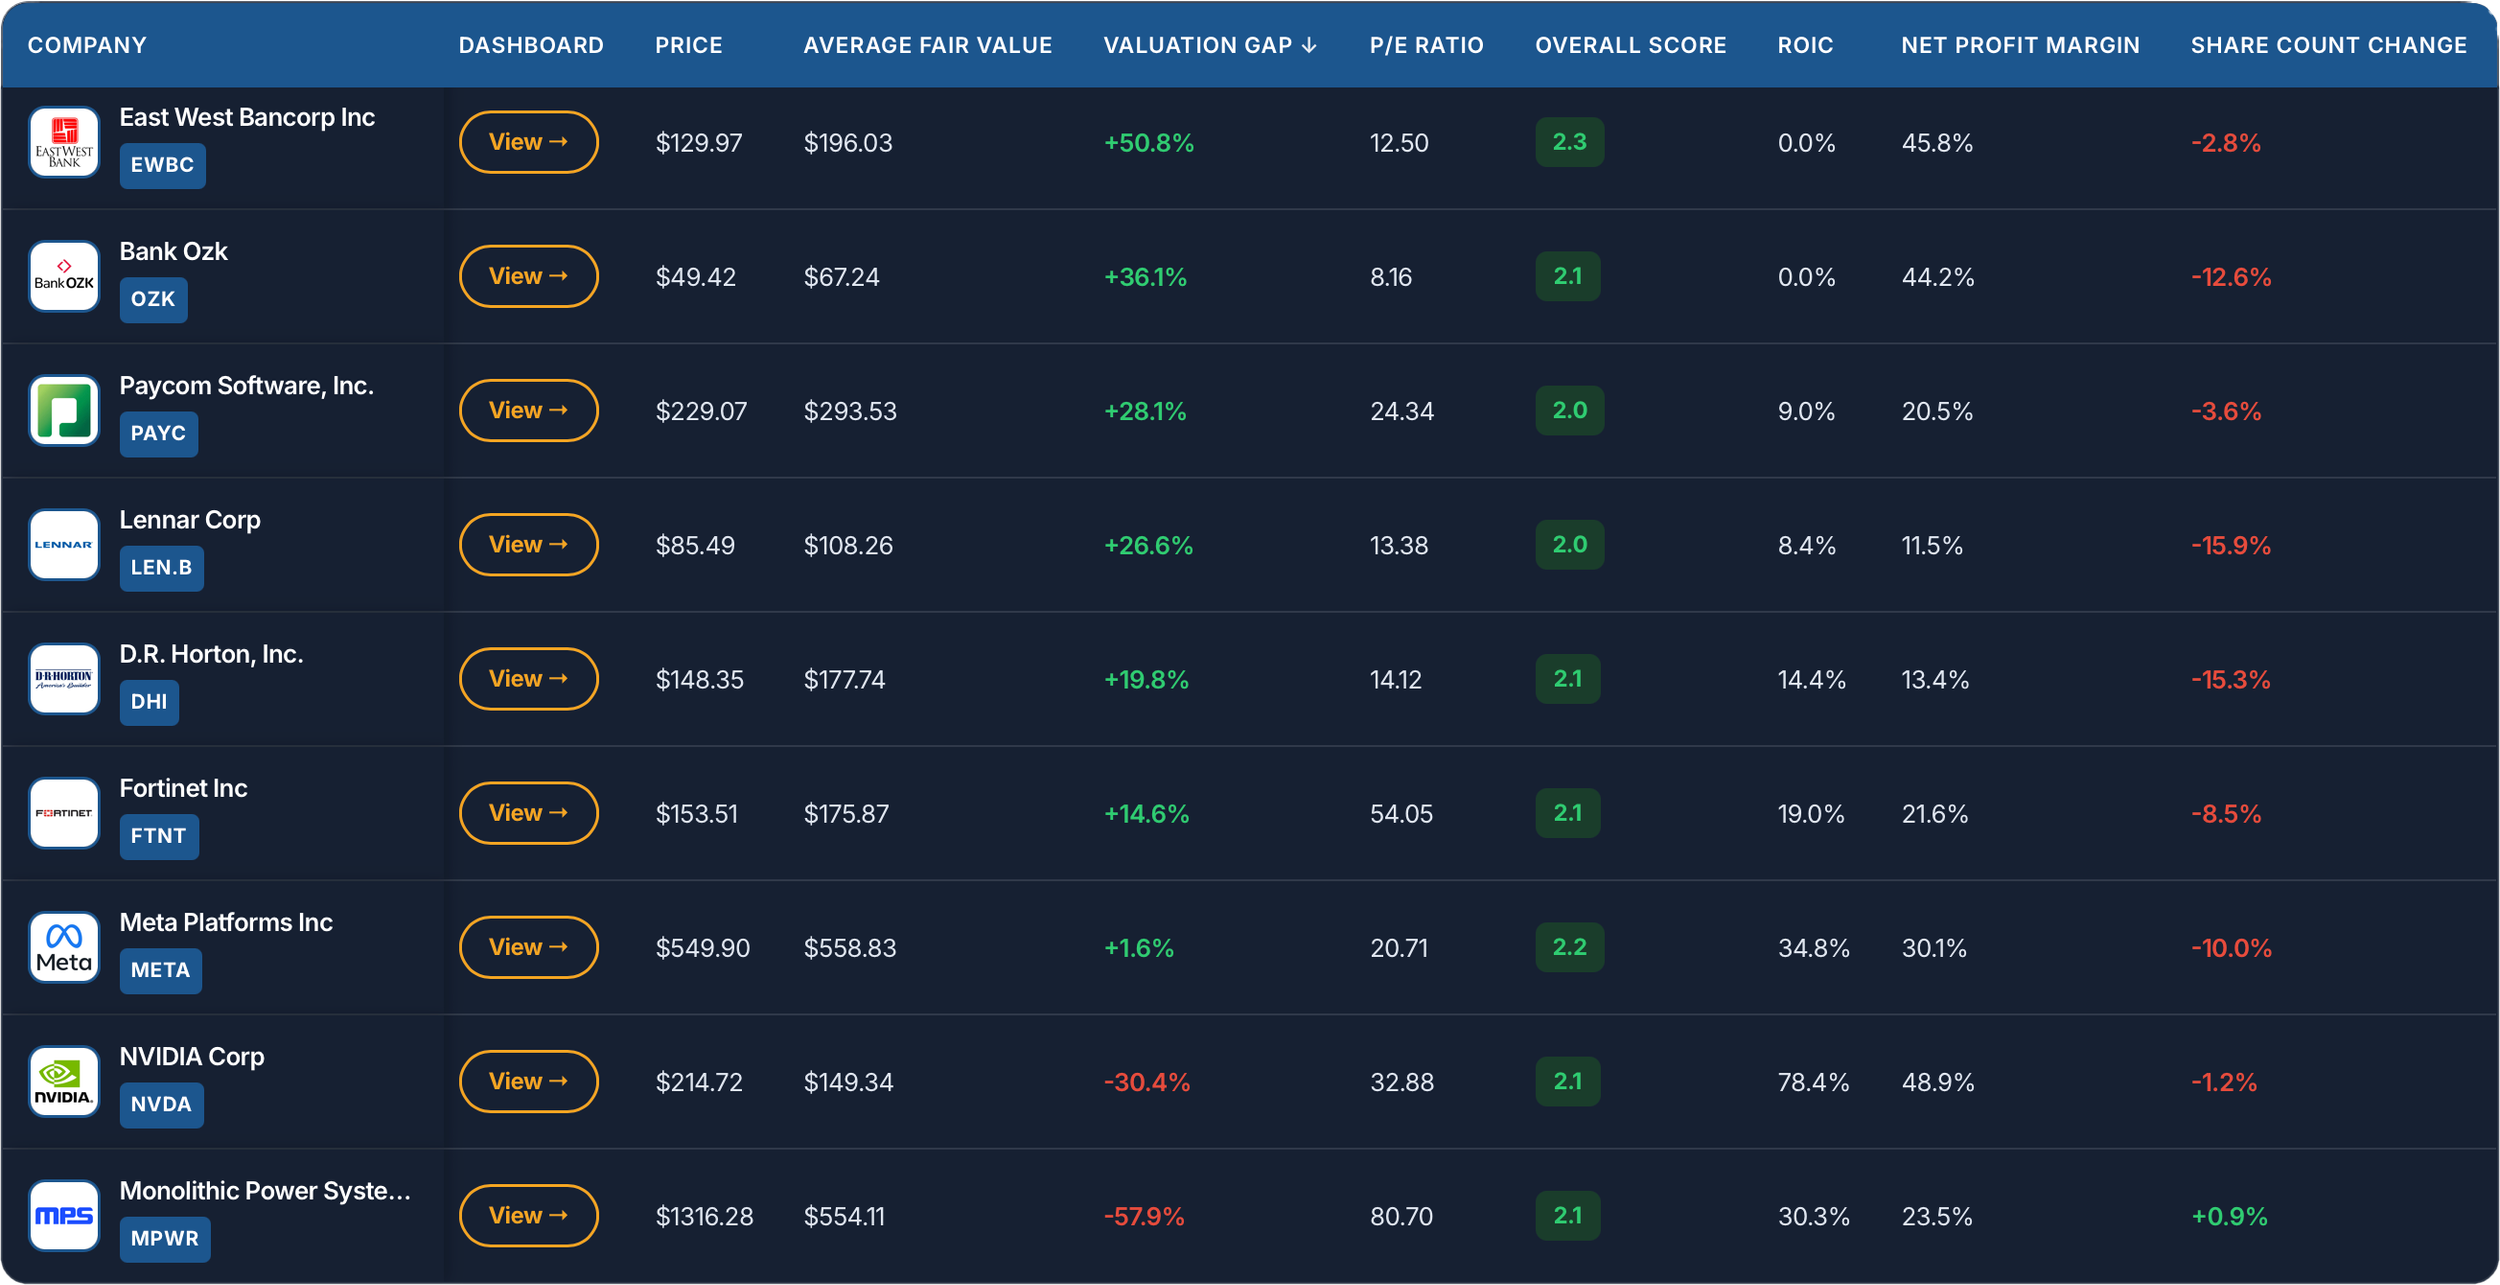Click the NVIDIA logo icon
Screen dimensions: 2500x1285
[64, 1081]
